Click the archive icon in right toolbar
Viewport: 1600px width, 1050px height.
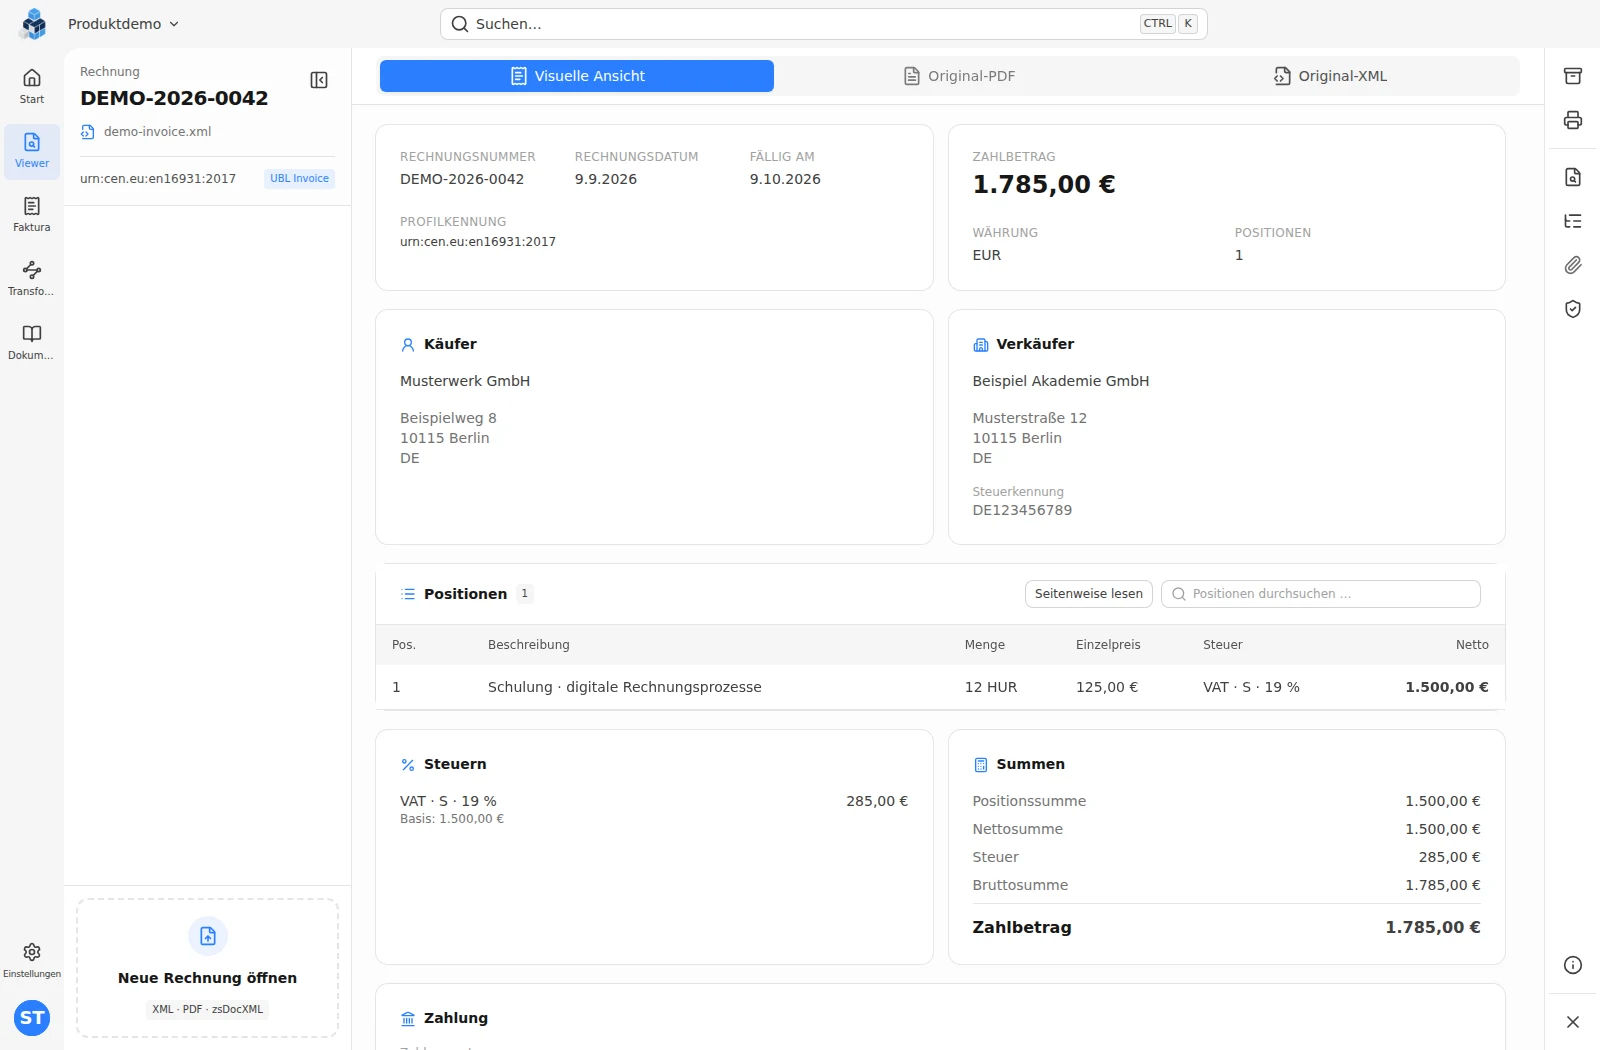coord(1573,76)
